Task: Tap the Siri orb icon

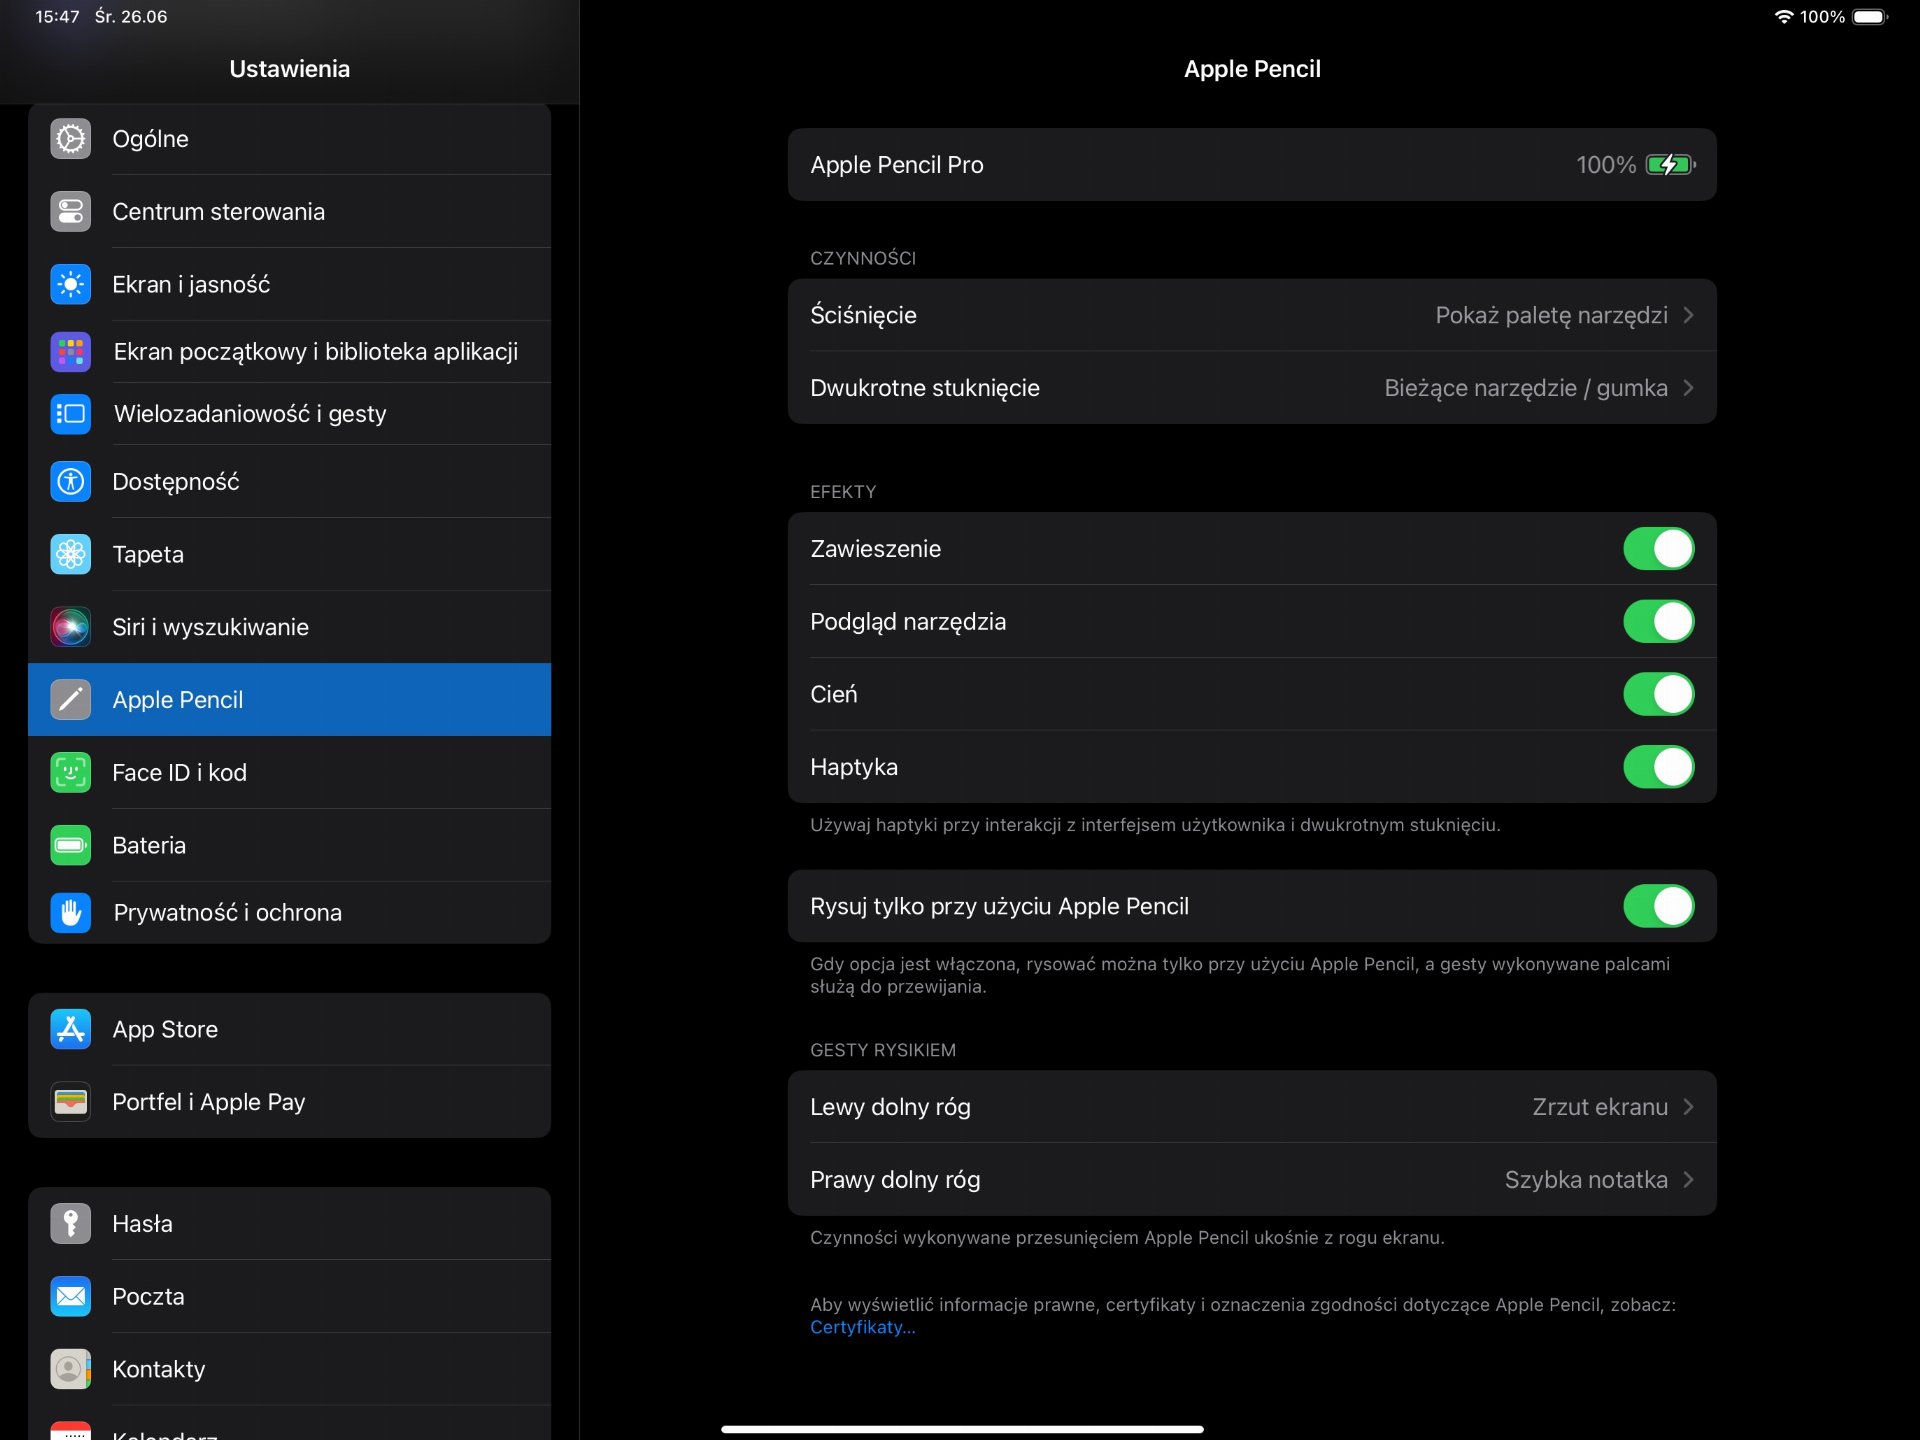Action: pyautogui.click(x=70, y=627)
